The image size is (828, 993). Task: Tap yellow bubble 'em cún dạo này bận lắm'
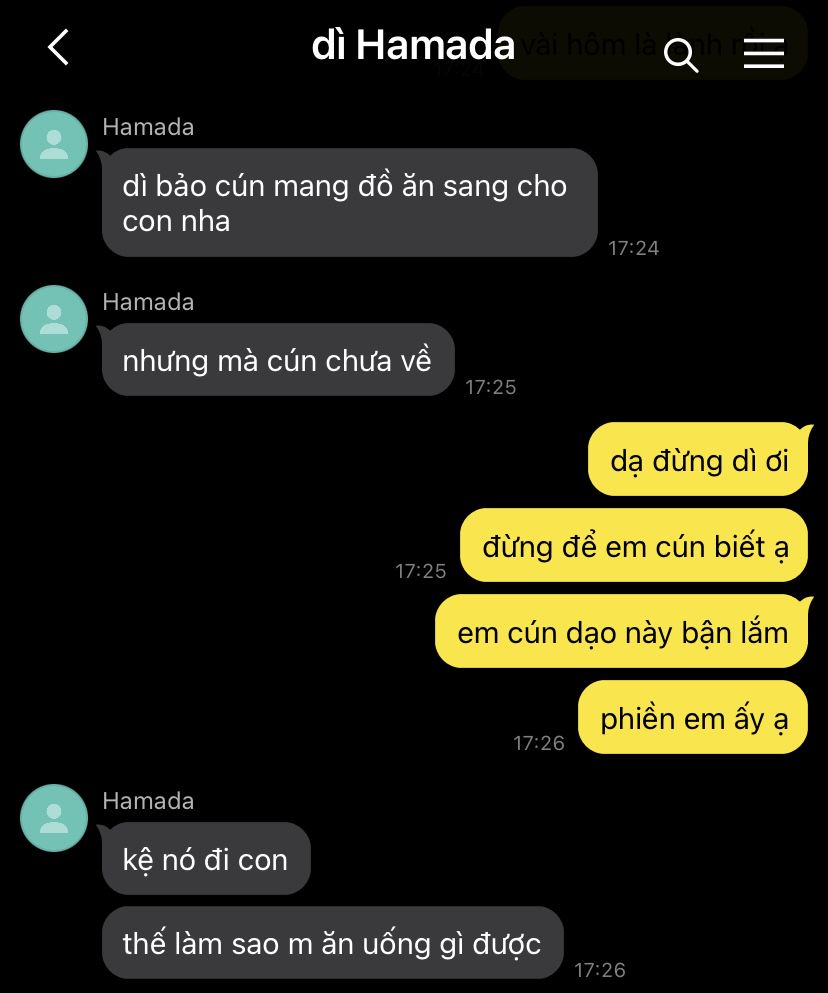(622, 631)
